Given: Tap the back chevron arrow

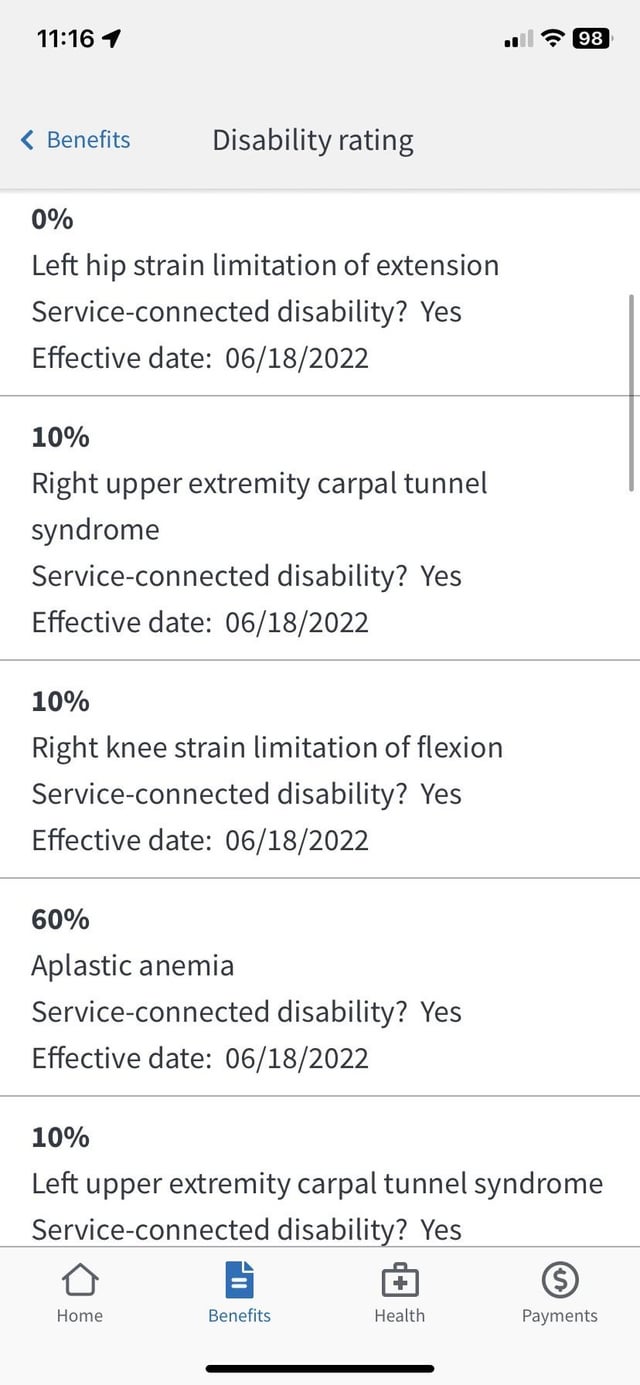Looking at the screenshot, I should [28, 140].
